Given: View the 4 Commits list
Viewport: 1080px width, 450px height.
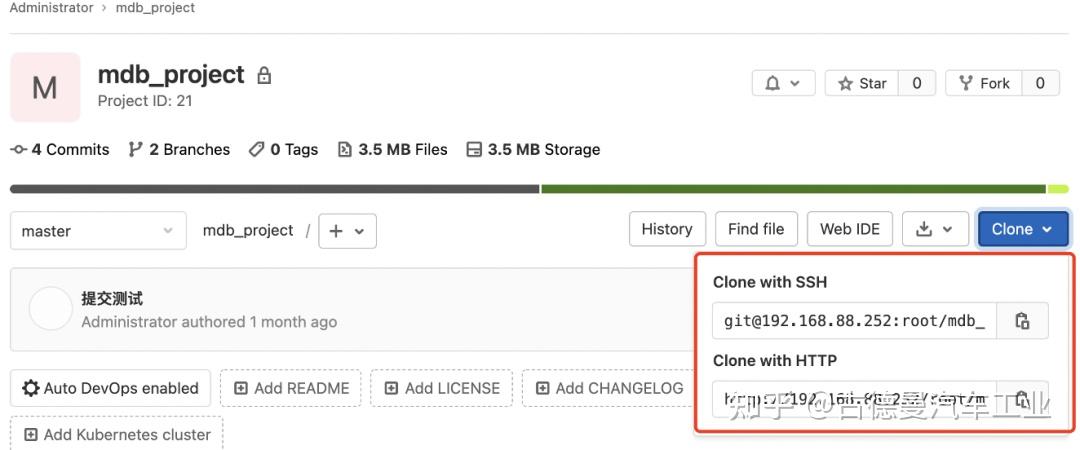Looking at the screenshot, I should point(60,150).
